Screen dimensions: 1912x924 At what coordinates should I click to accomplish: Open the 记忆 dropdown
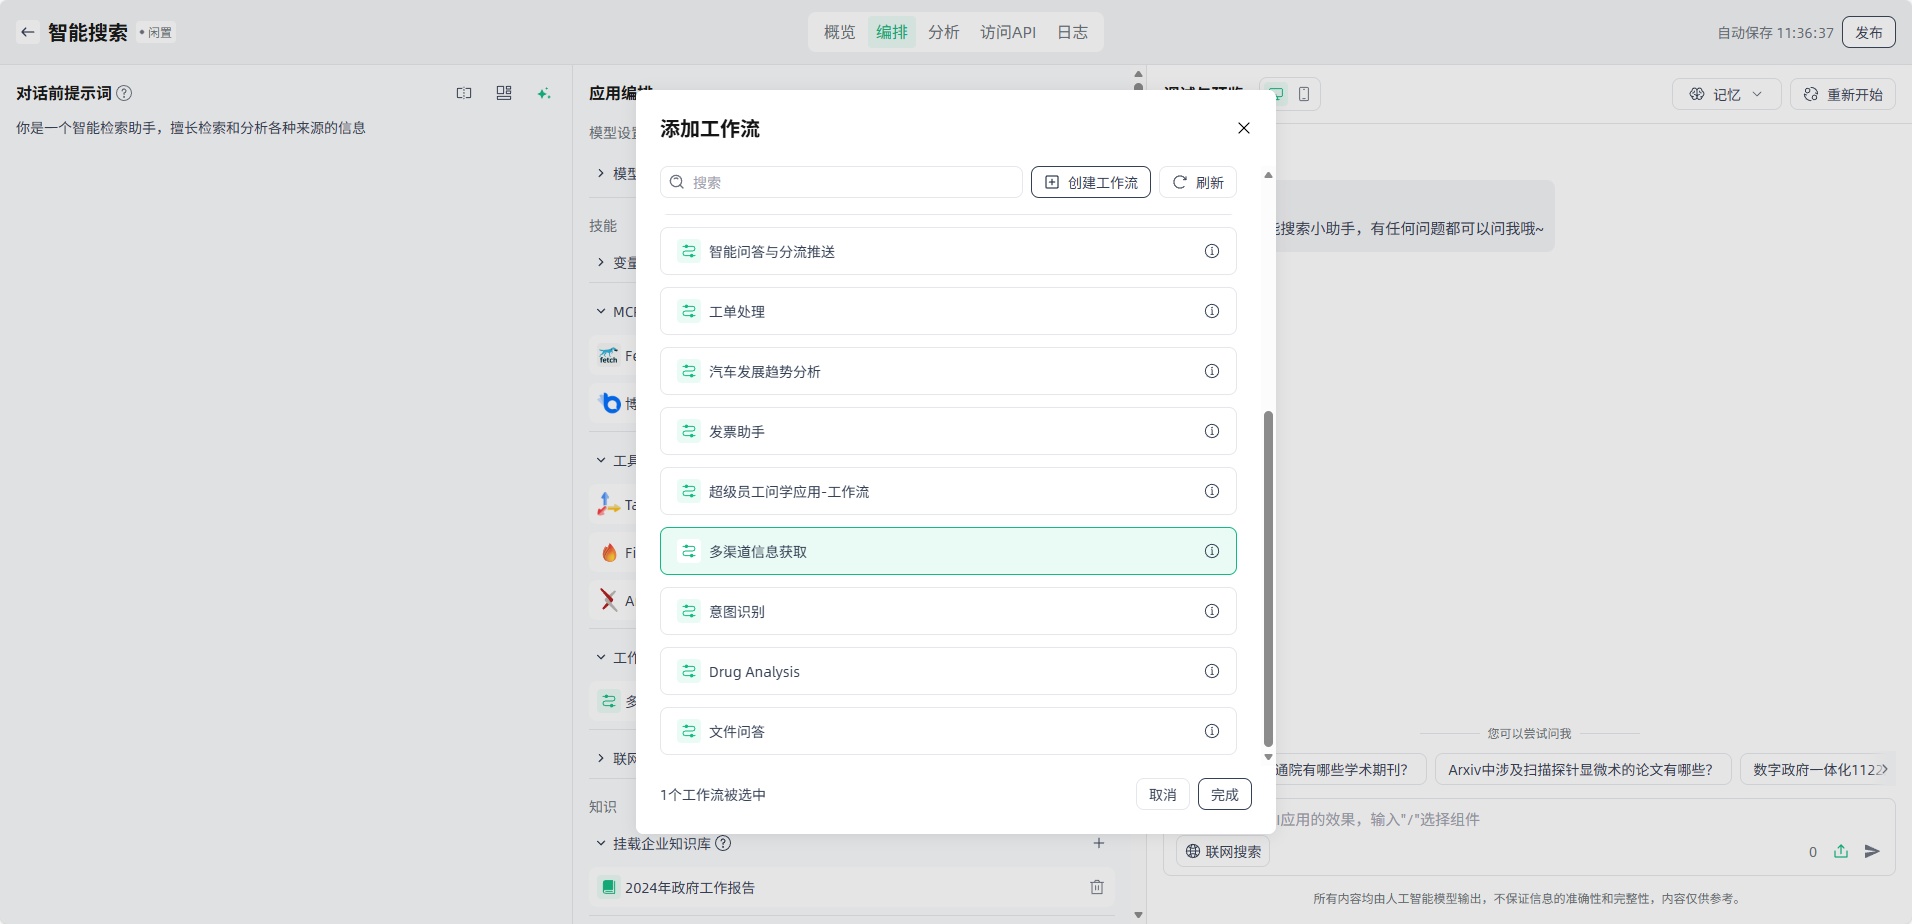click(1725, 94)
